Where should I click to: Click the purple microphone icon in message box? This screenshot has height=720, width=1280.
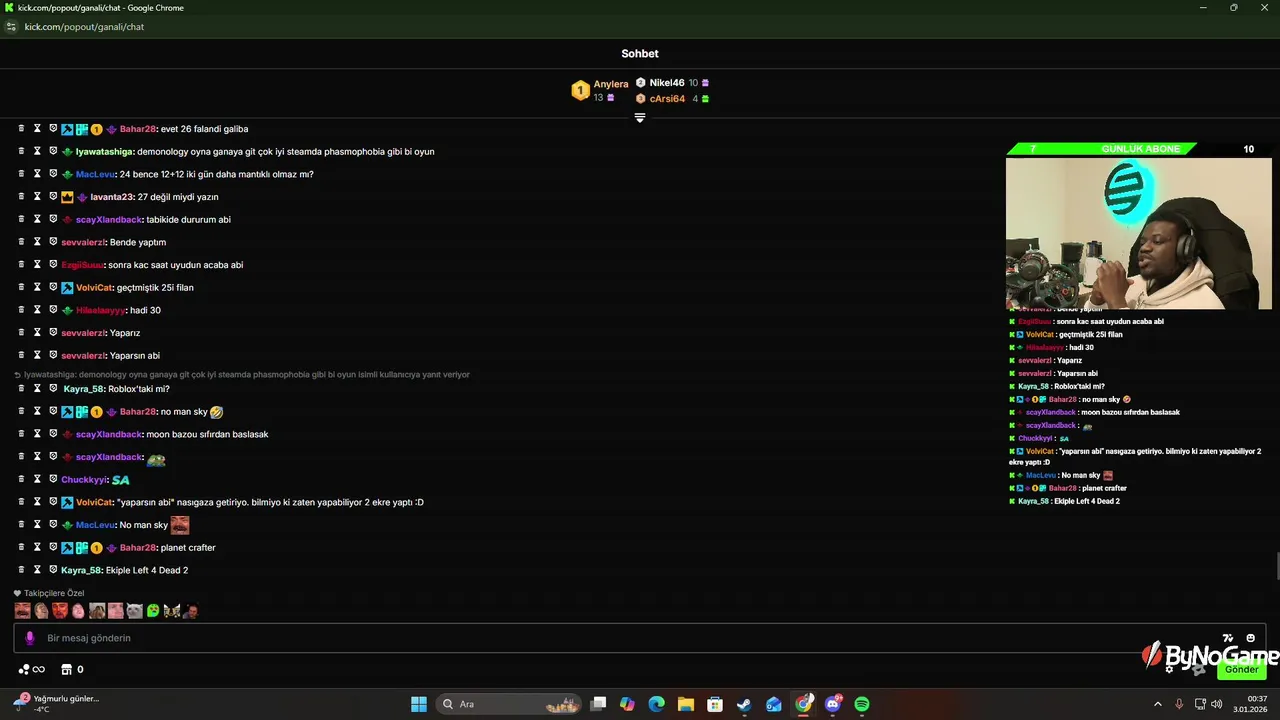[x=30, y=638]
